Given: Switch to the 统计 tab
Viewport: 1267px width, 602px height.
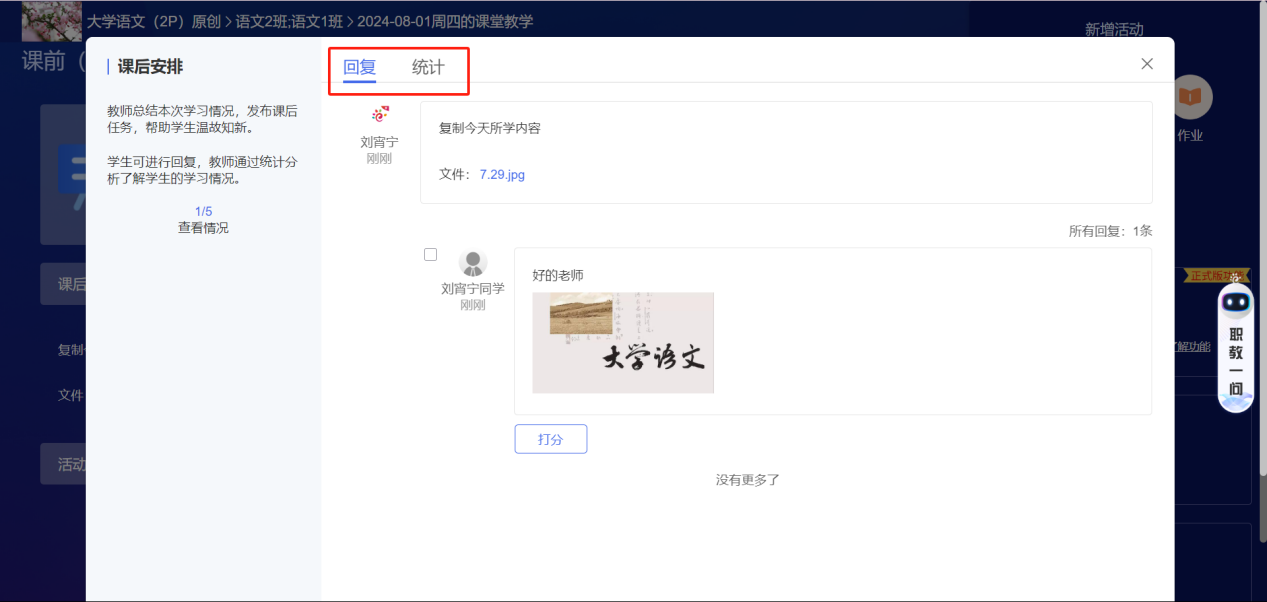Looking at the screenshot, I should [x=428, y=67].
